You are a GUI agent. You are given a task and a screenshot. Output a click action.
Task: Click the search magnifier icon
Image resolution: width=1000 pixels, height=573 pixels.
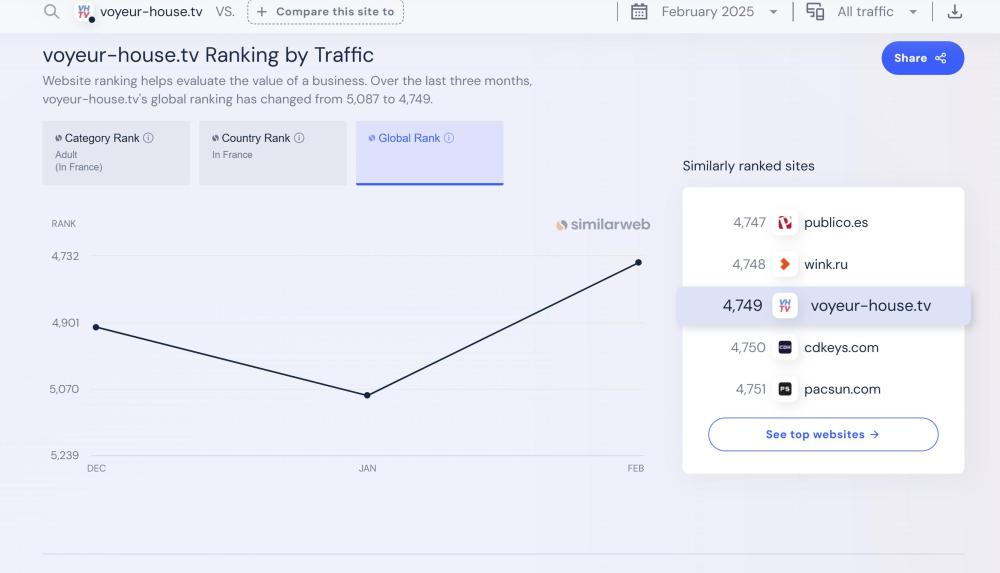tap(52, 12)
